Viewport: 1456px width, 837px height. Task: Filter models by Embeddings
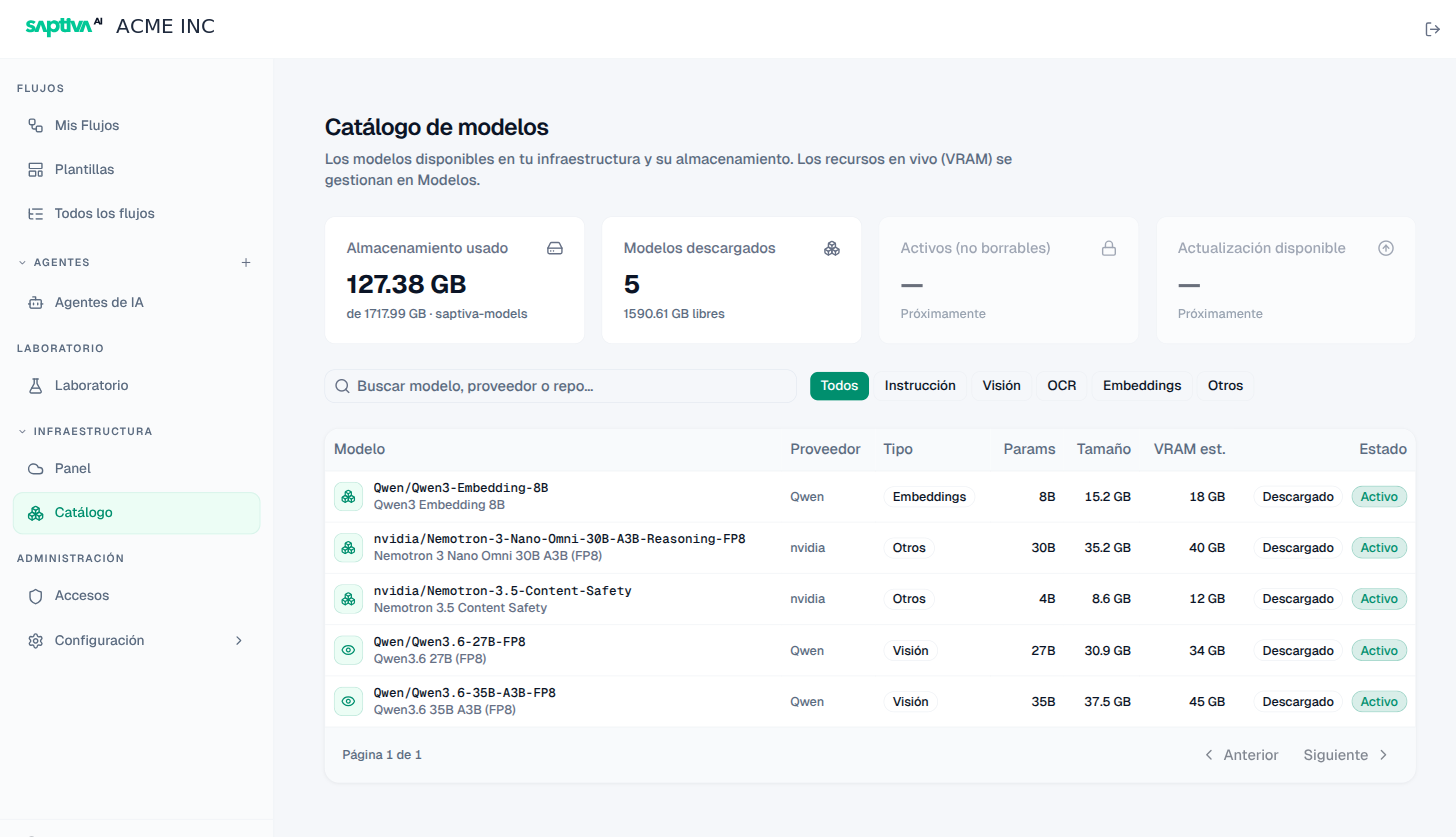[1142, 386]
